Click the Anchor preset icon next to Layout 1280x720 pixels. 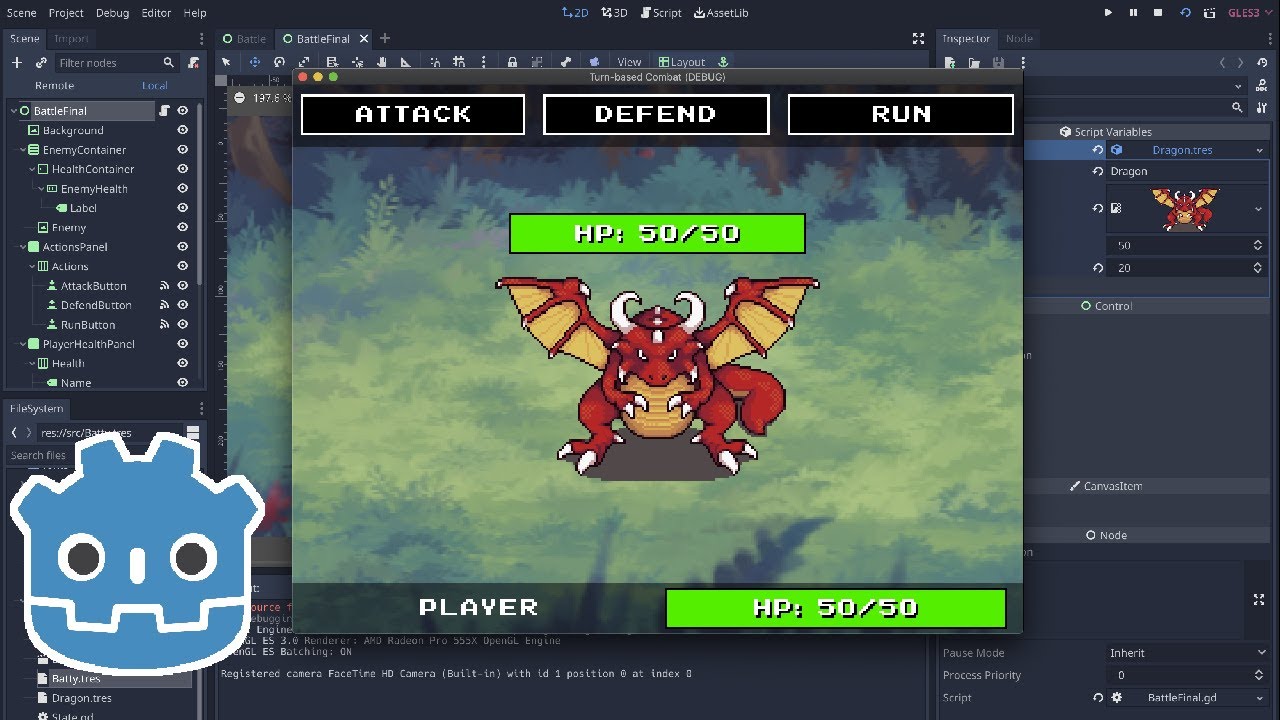click(x=723, y=62)
